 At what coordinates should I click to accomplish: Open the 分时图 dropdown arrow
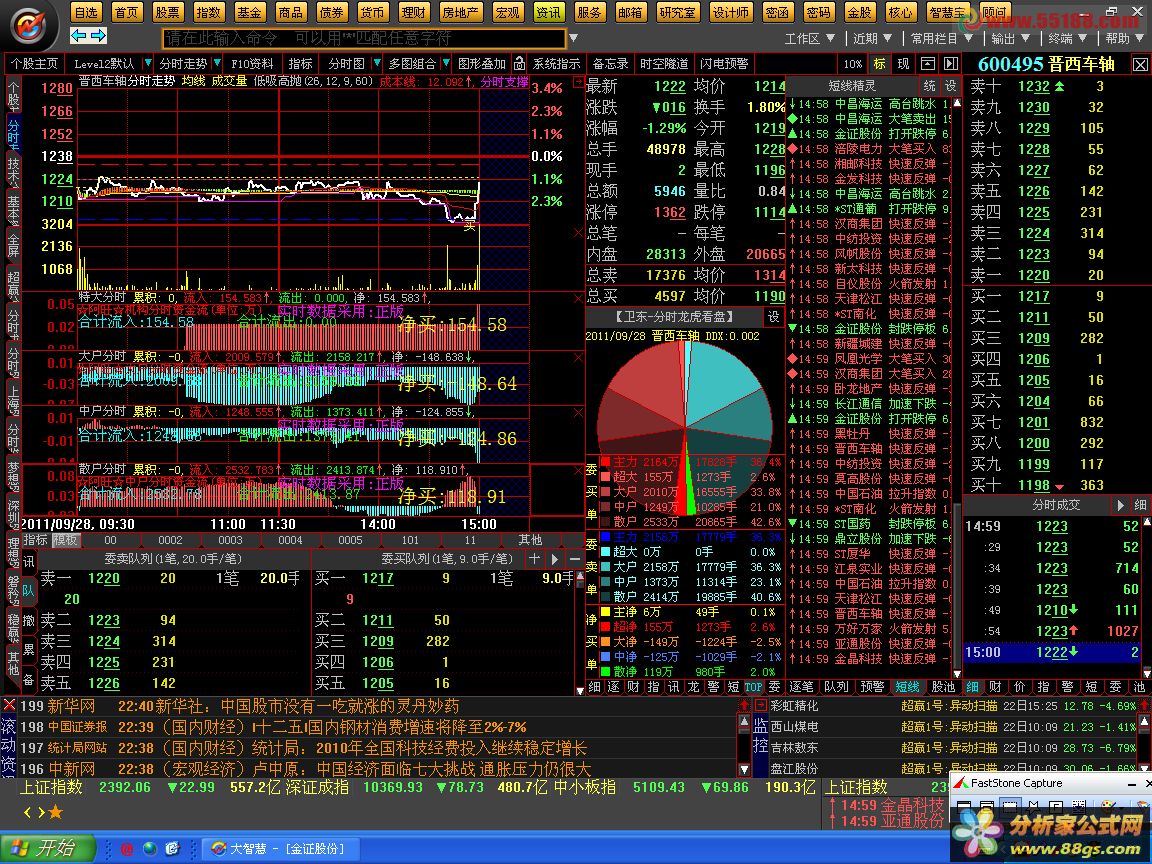(377, 64)
